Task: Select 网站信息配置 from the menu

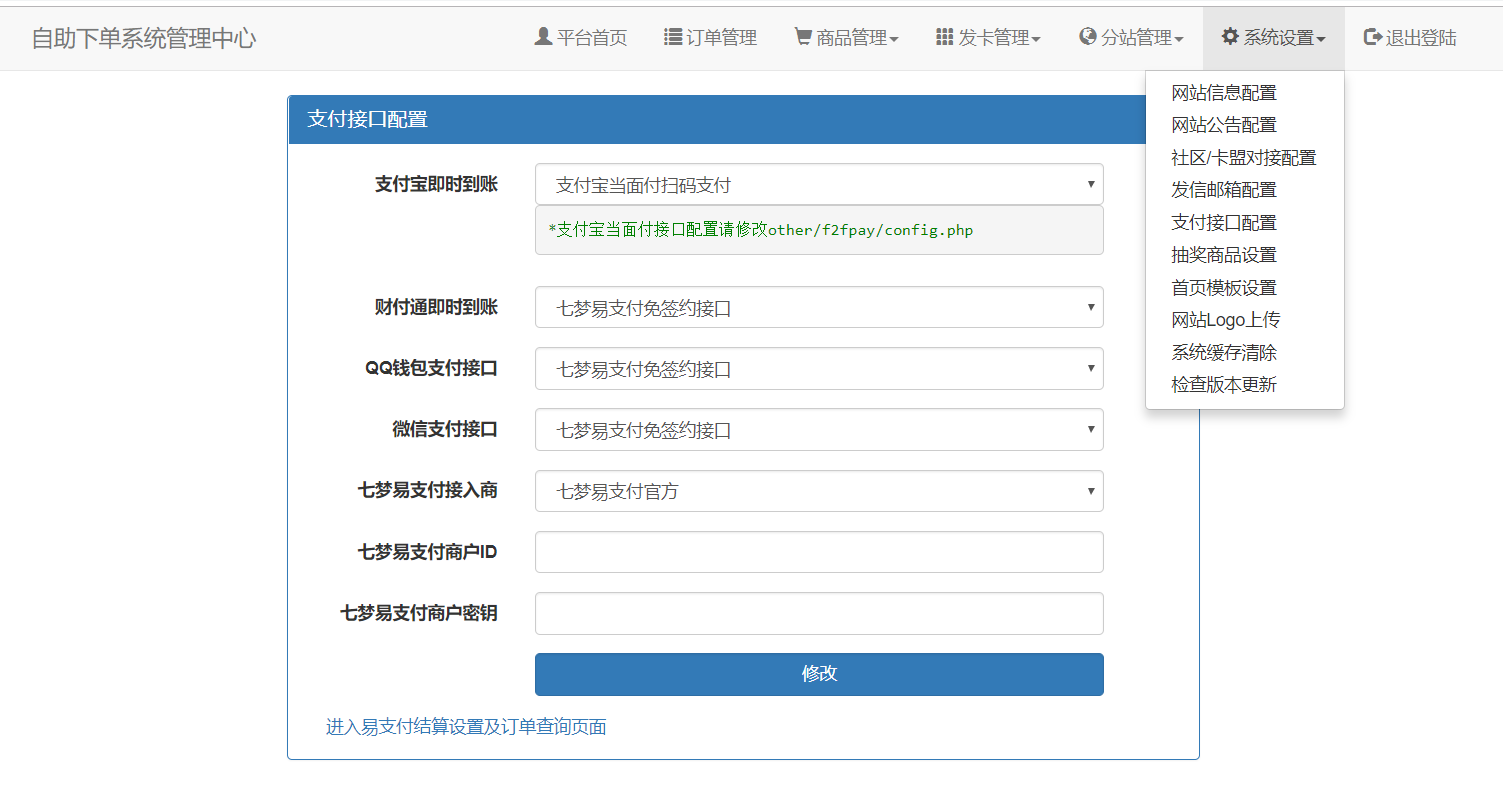Action: coord(1224,93)
